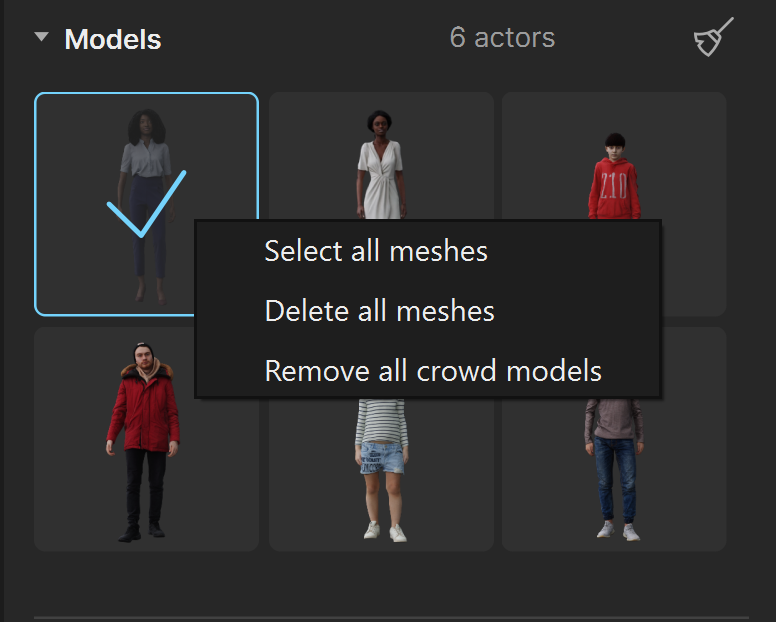Select the woman in white dress actor
This screenshot has height=622, width=776.
click(381, 155)
